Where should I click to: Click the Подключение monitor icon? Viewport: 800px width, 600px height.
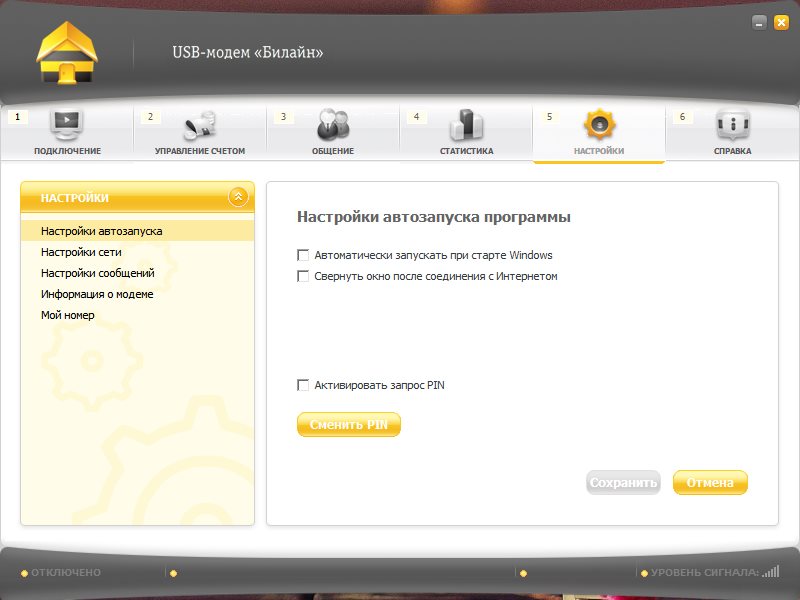pyautogui.click(x=67, y=125)
